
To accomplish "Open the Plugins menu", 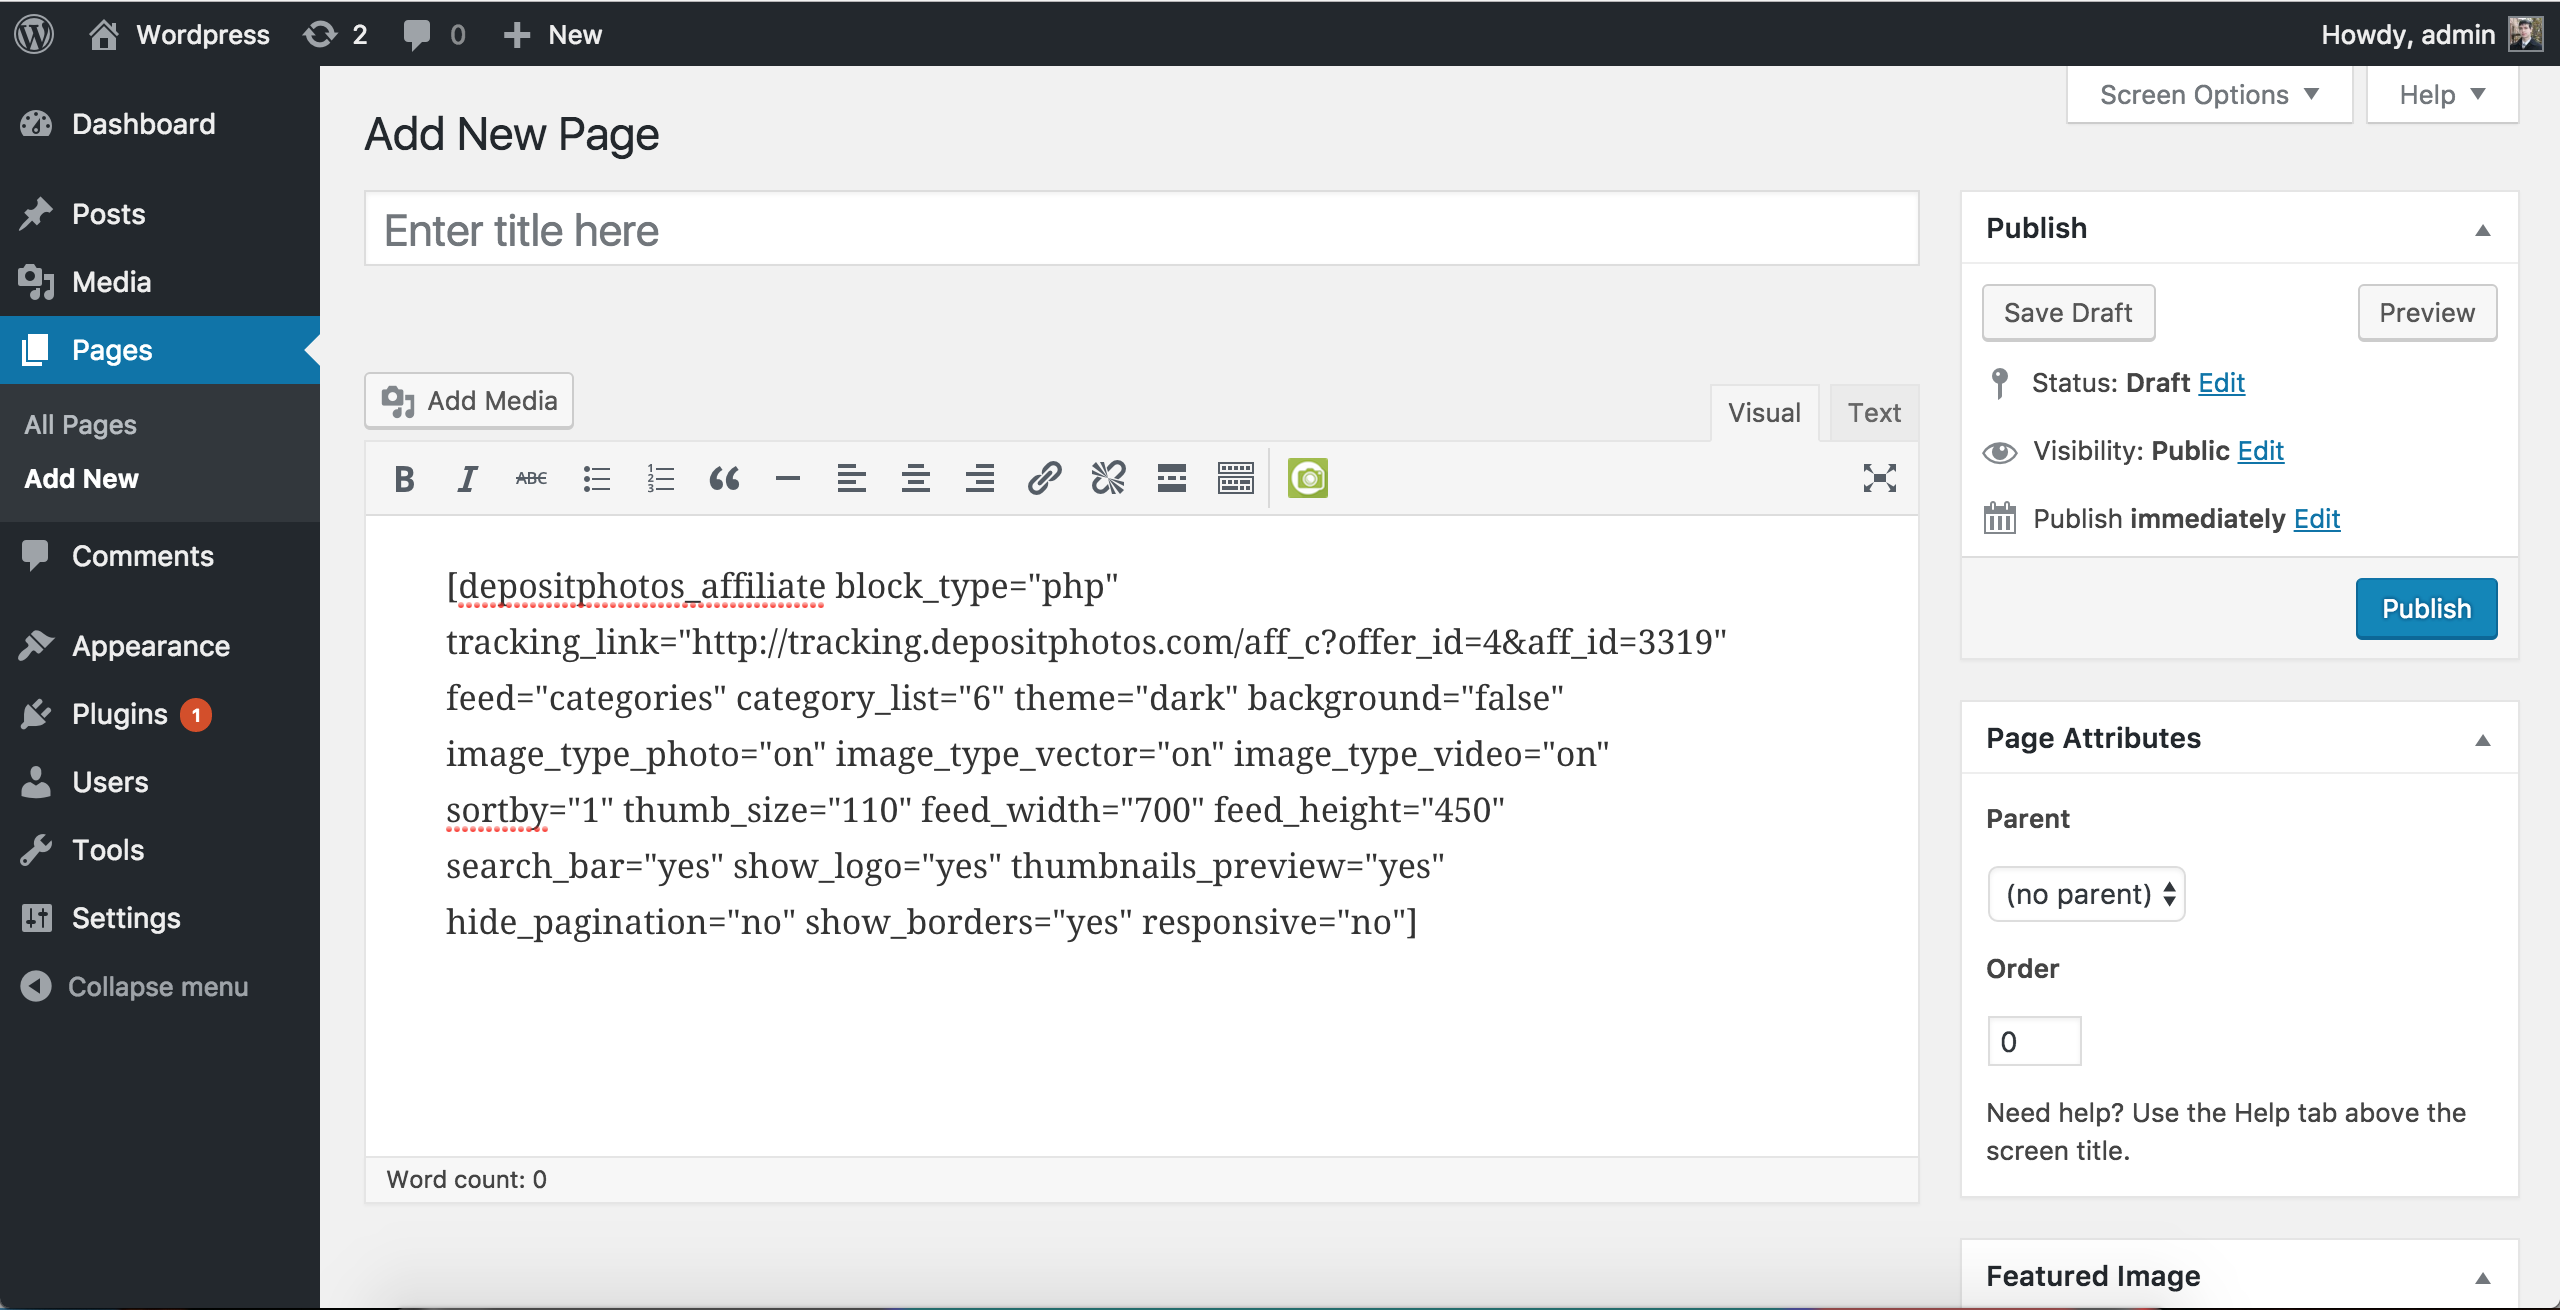I will coord(160,714).
